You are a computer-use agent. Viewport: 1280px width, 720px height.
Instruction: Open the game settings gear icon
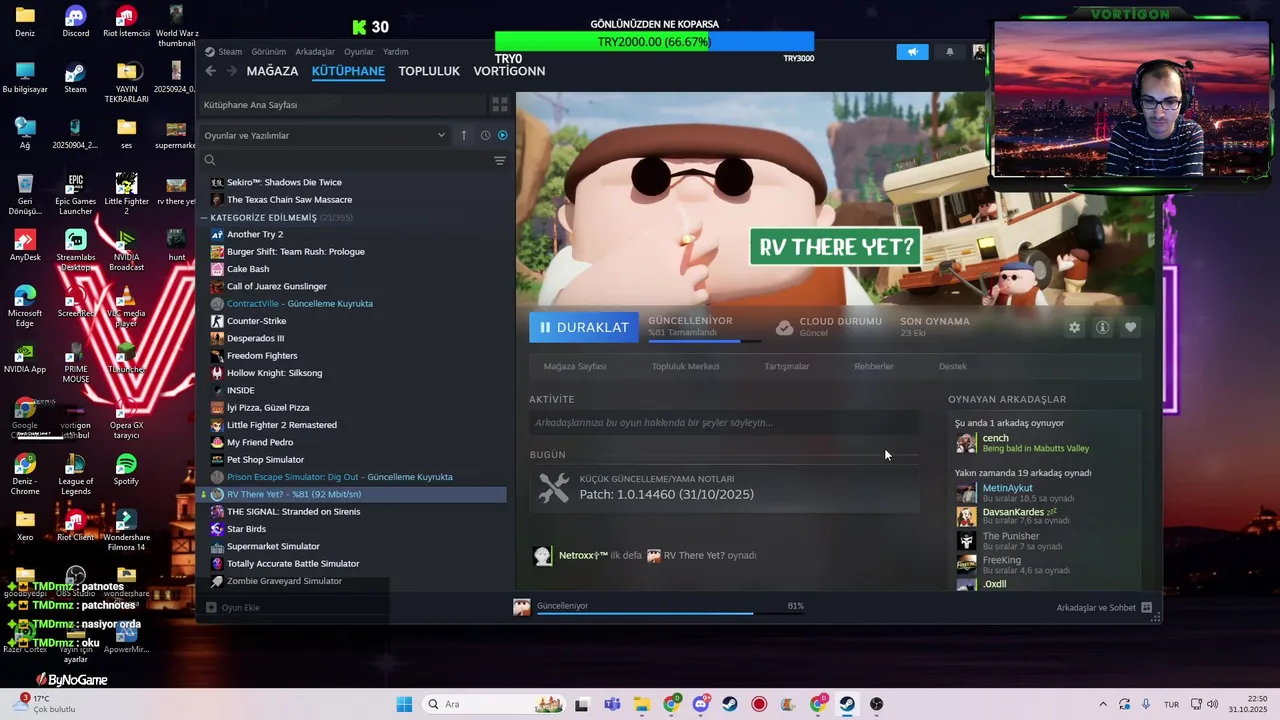pos(1074,327)
